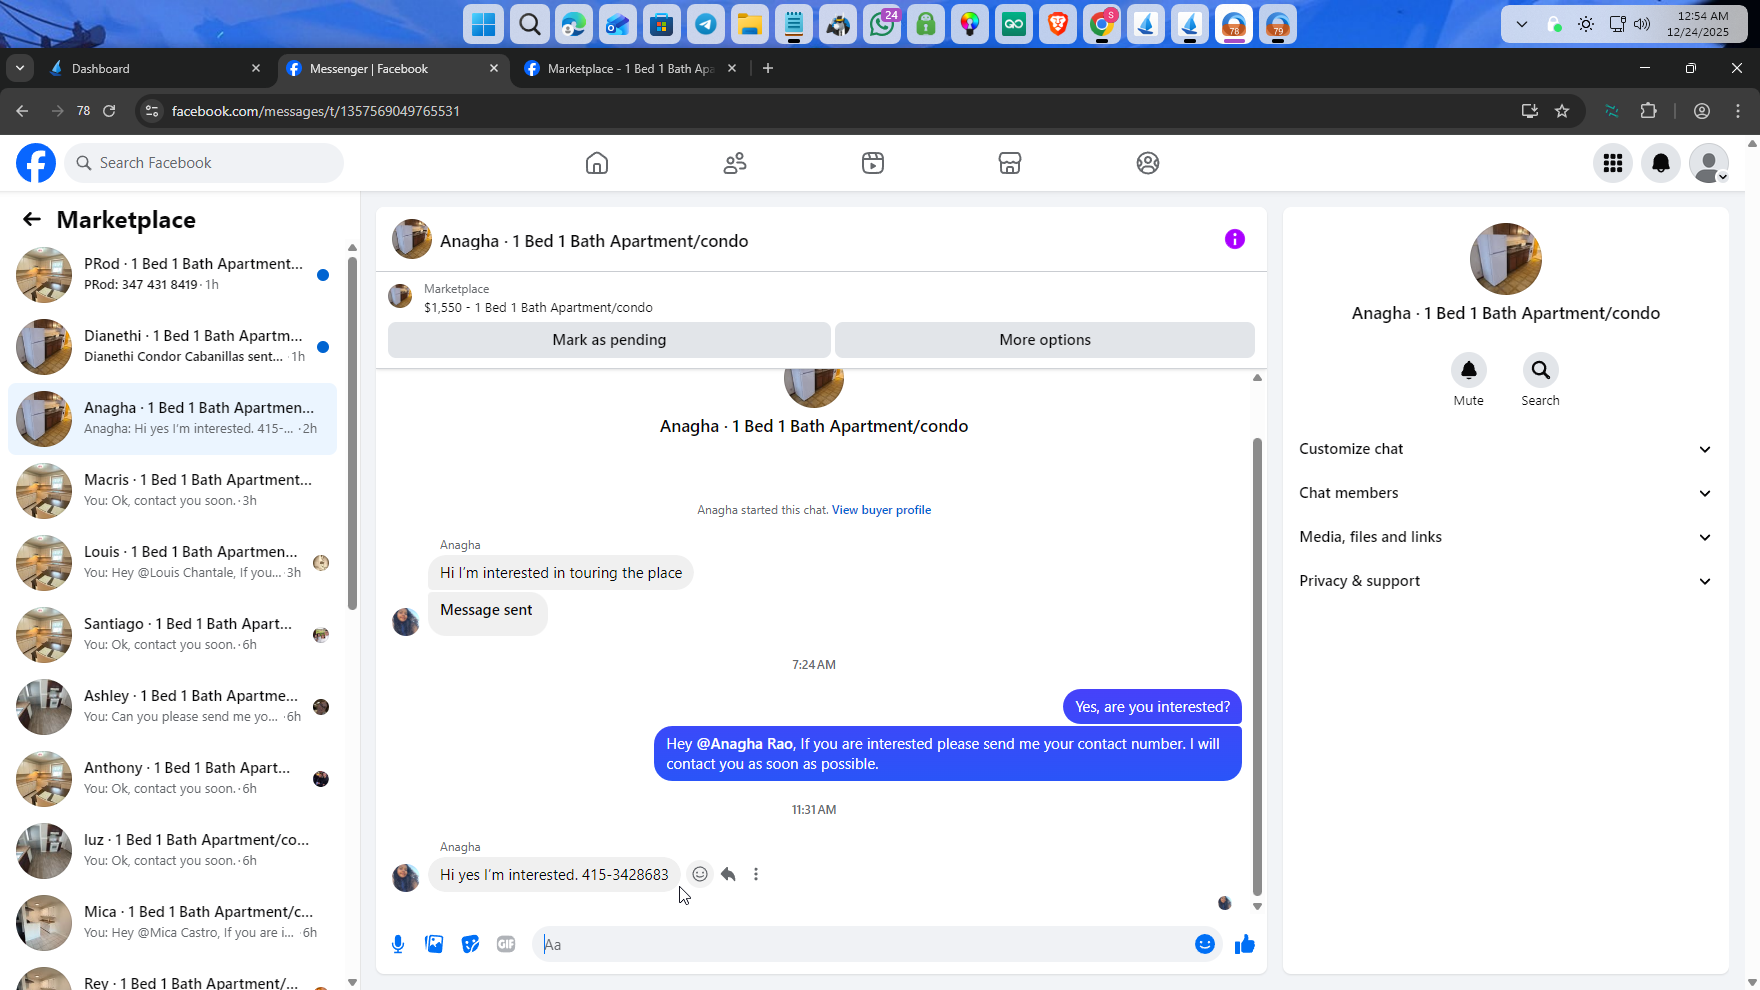Click the chat message area scrollbar
The width and height of the screenshot is (1760, 990).
(x=1257, y=666)
